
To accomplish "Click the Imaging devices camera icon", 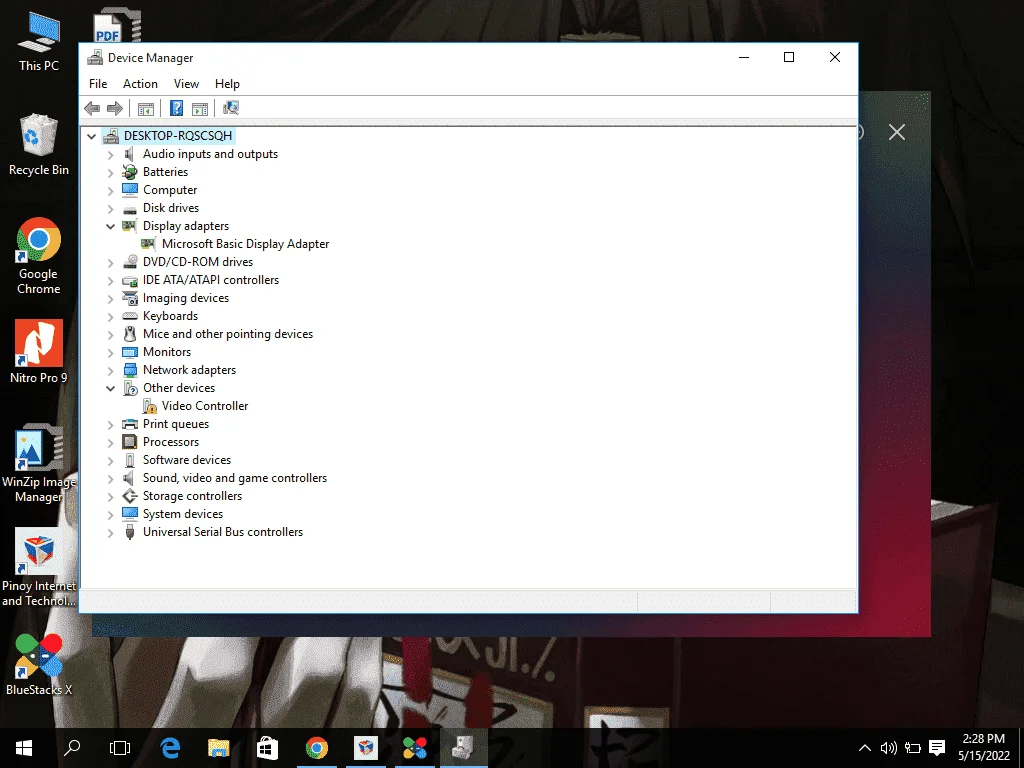I will tap(130, 298).
